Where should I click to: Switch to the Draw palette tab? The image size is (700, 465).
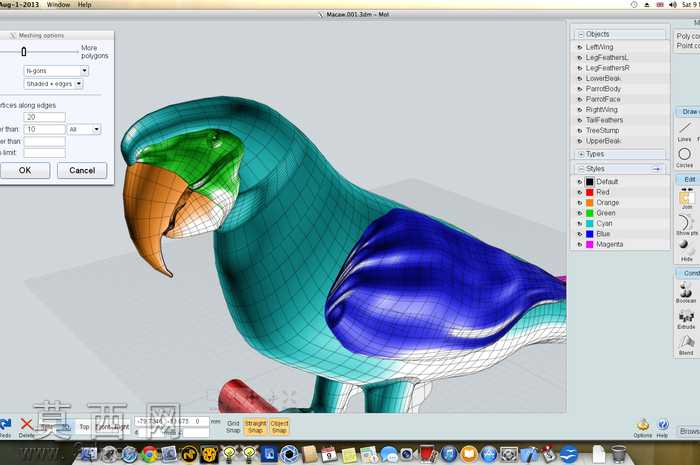[x=688, y=112]
